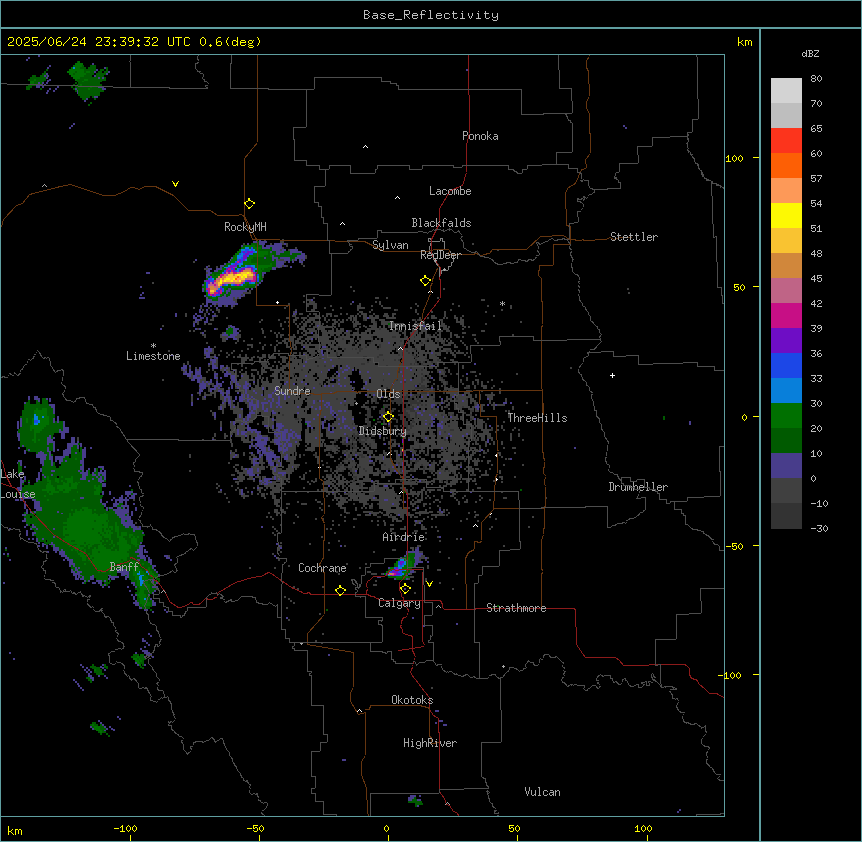Click the 57 dBZ legend value
This screenshot has width=862, height=842.
[816, 179]
